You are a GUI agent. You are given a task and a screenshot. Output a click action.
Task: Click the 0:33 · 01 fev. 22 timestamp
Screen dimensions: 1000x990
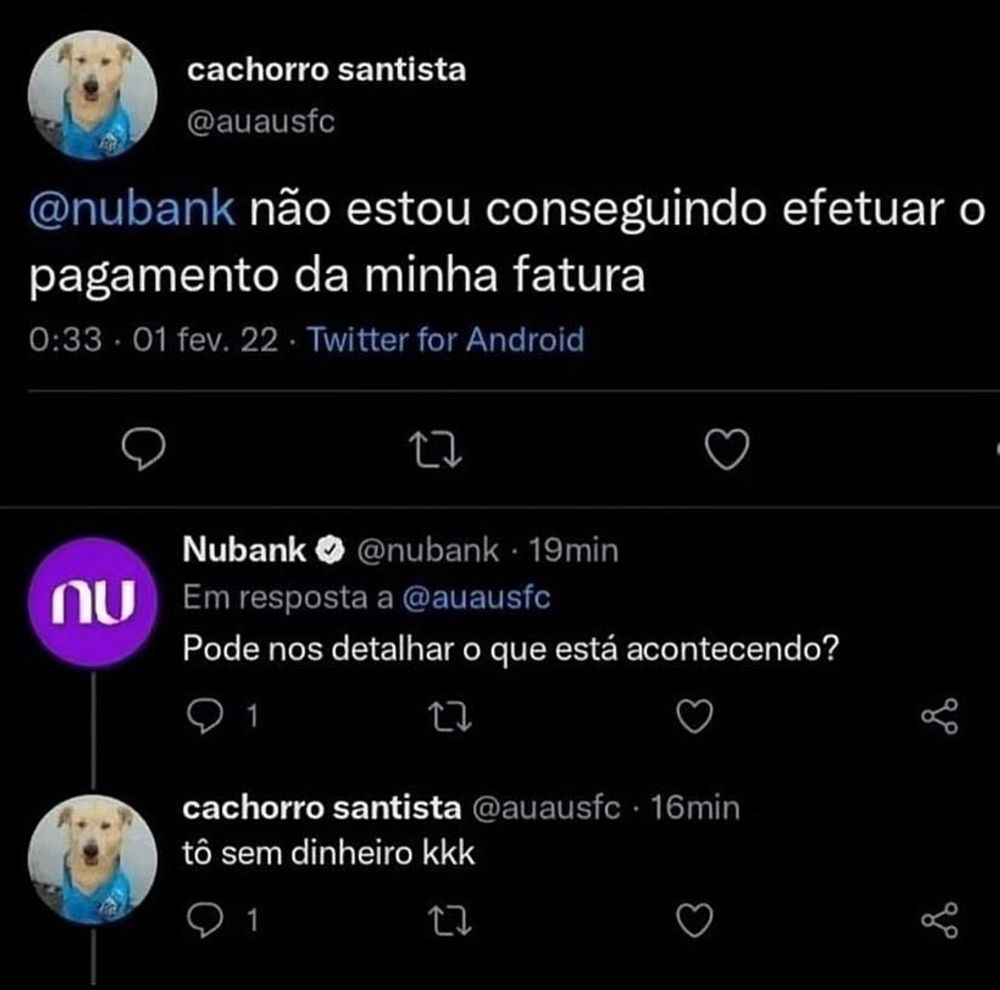click(154, 339)
